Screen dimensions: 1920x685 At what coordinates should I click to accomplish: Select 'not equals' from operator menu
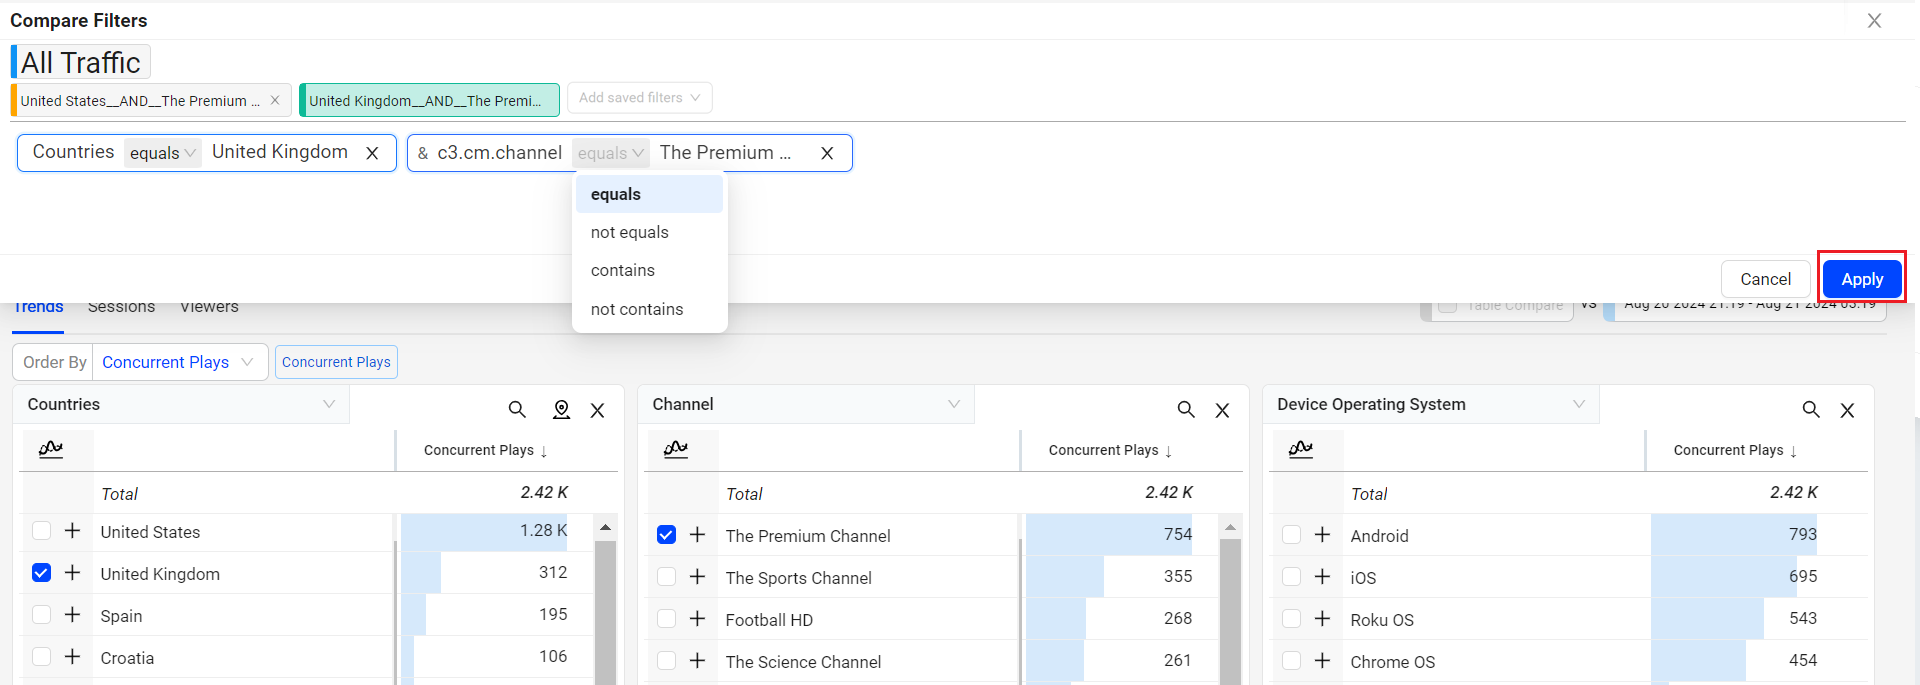pyautogui.click(x=629, y=232)
